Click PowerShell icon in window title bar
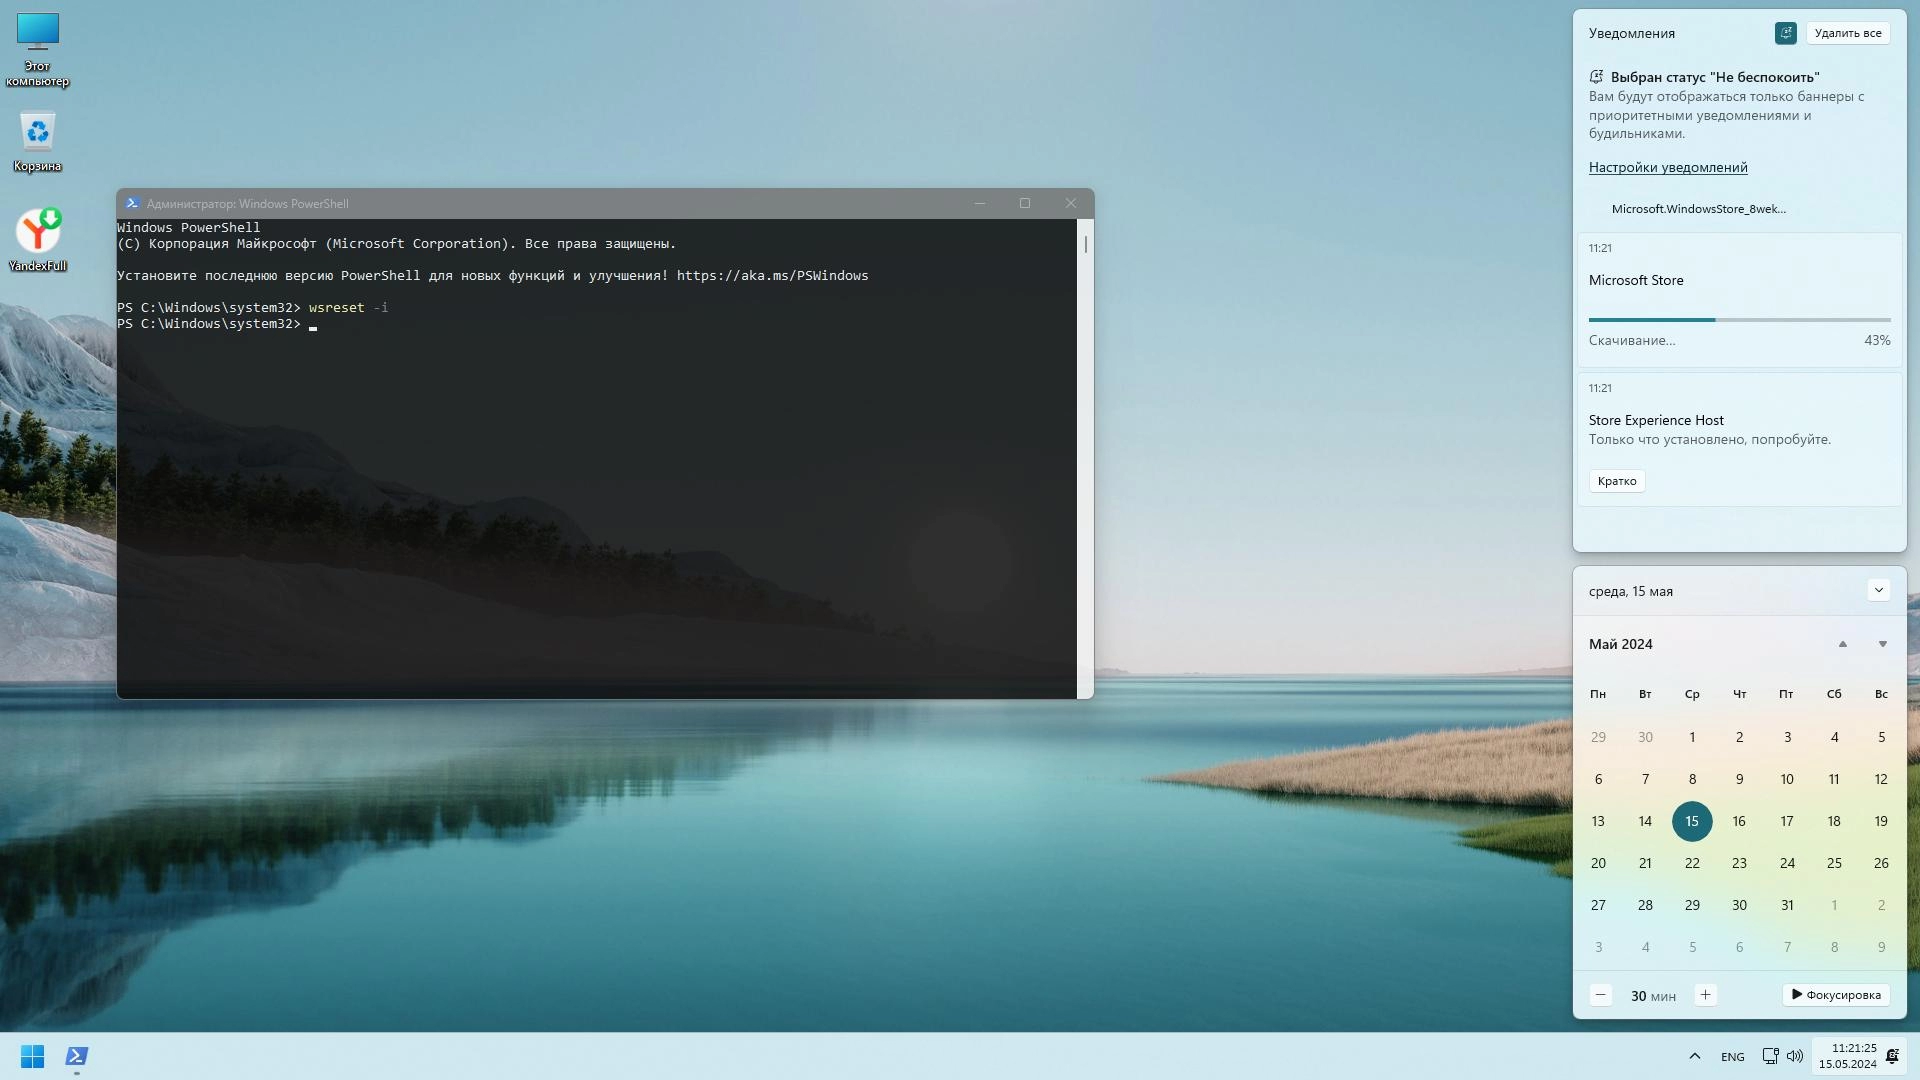The width and height of the screenshot is (1920, 1080). [132, 203]
